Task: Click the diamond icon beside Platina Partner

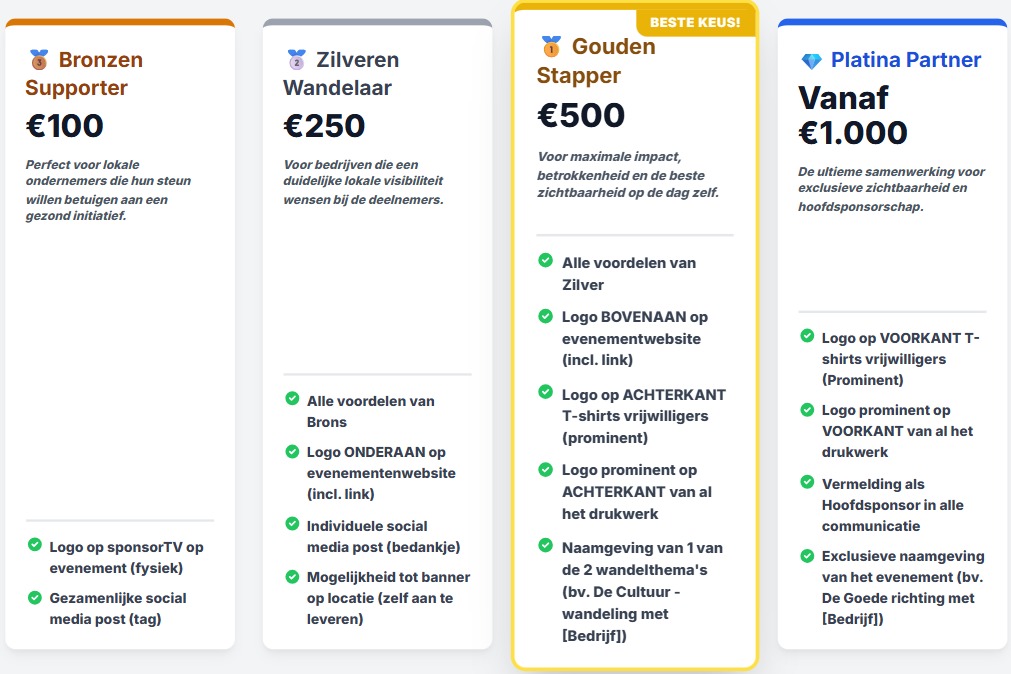Action: [811, 61]
